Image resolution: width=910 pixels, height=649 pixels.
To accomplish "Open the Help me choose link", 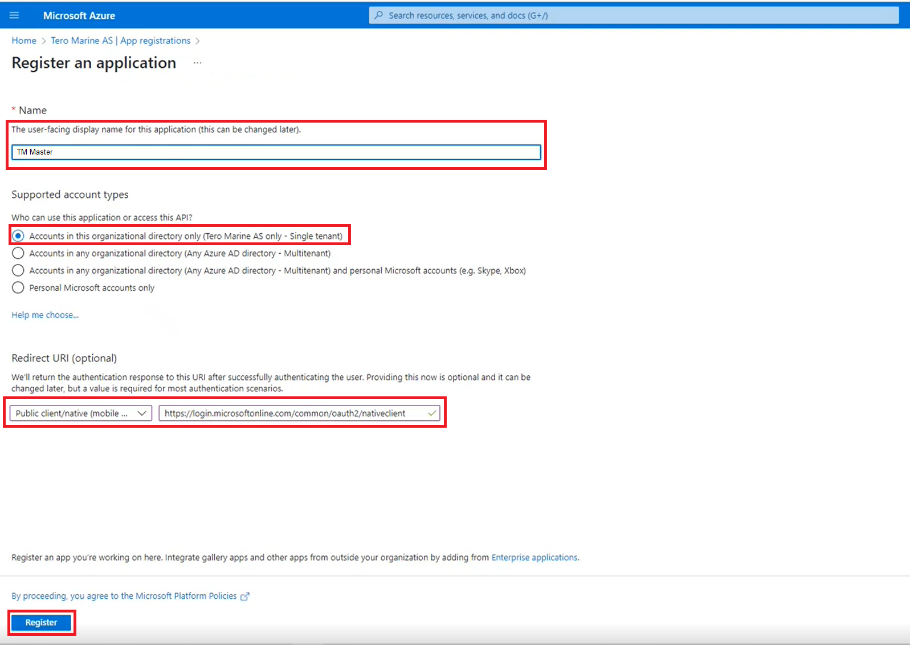I will pos(44,315).
